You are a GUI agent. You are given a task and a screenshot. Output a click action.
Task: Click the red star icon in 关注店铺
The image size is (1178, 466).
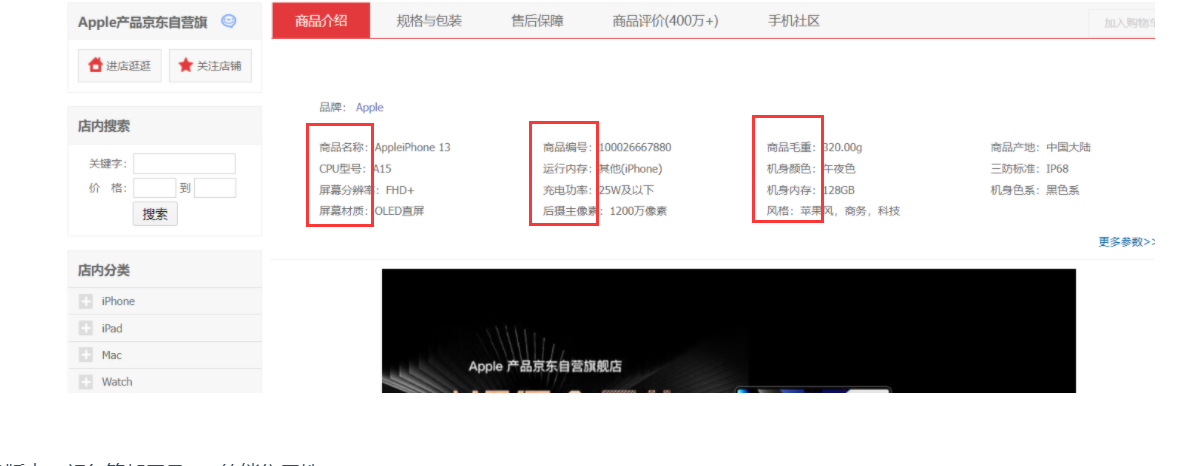(x=186, y=65)
